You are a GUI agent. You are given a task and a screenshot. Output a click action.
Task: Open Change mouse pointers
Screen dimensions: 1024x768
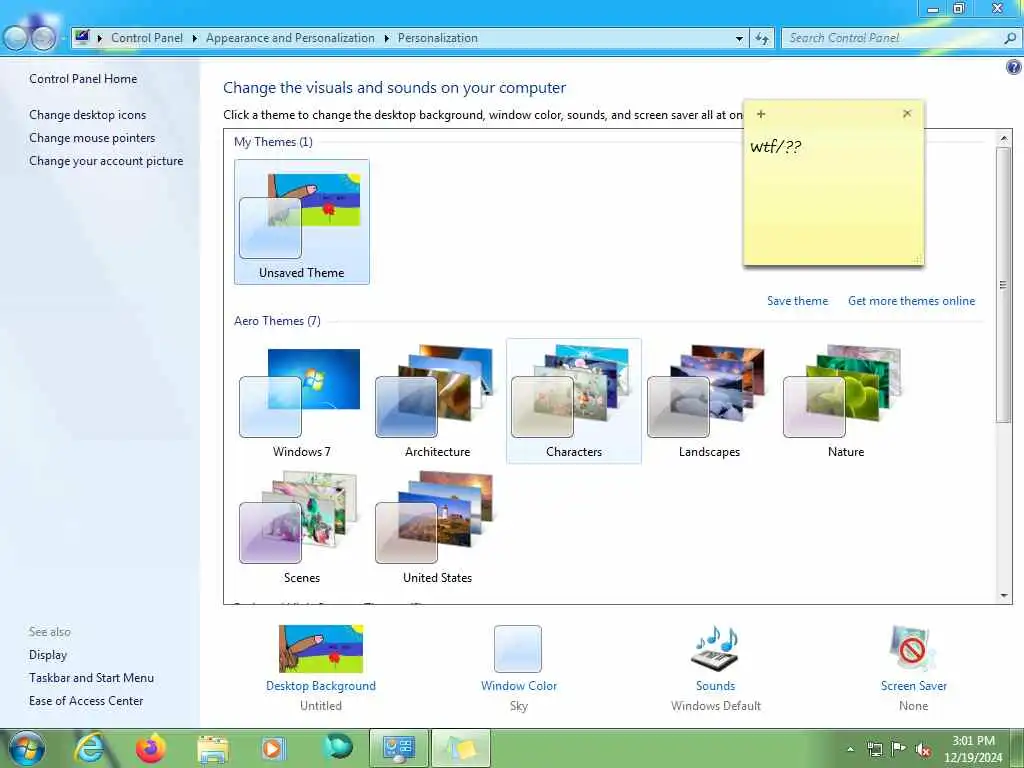92,138
